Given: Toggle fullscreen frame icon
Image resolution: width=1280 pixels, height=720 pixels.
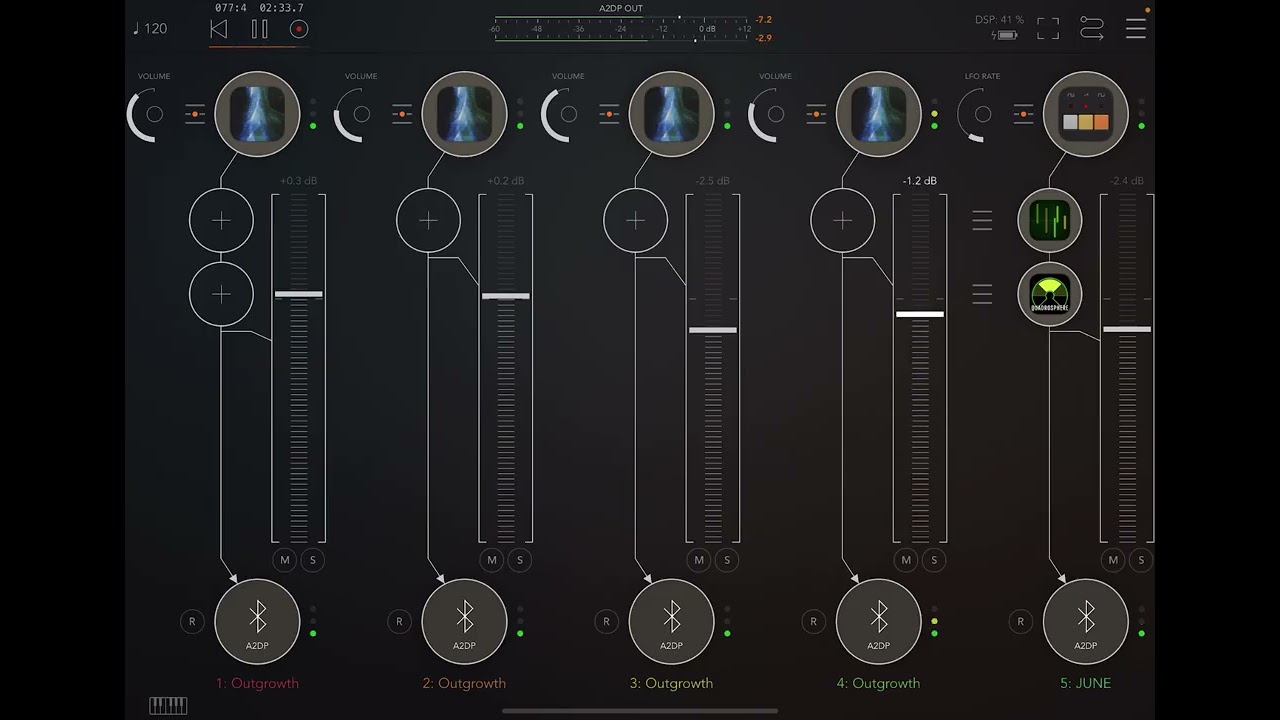Looking at the screenshot, I should pyautogui.click(x=1047, y=29).
